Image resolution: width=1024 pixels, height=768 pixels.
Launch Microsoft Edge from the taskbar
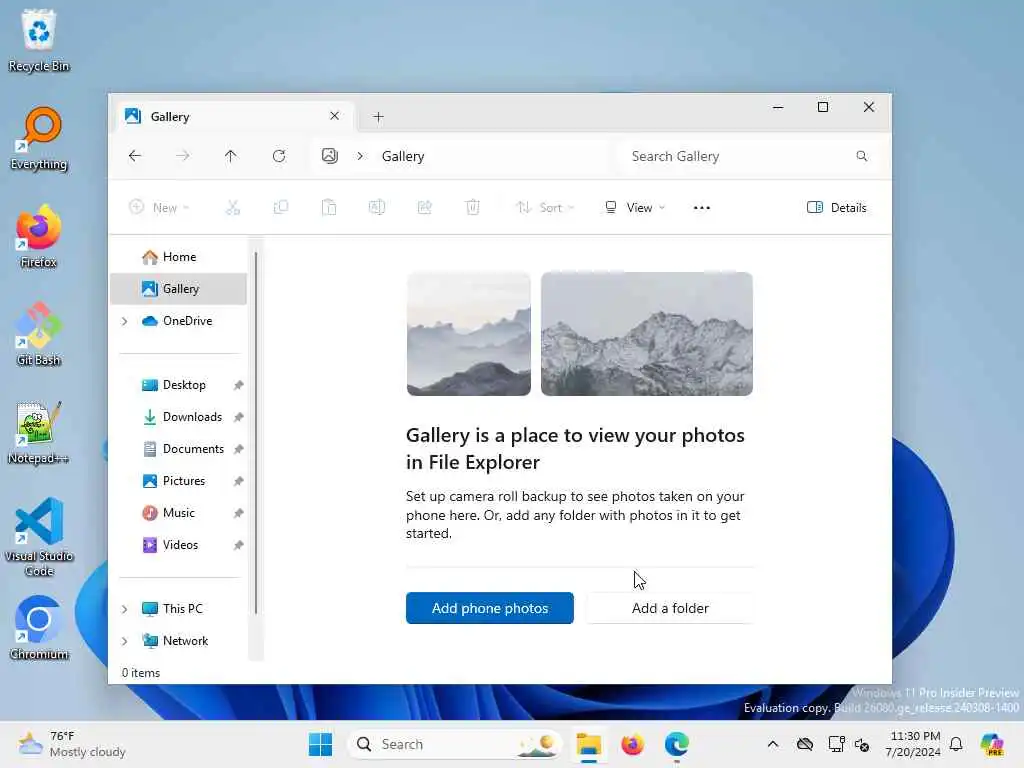coord(677,744)
